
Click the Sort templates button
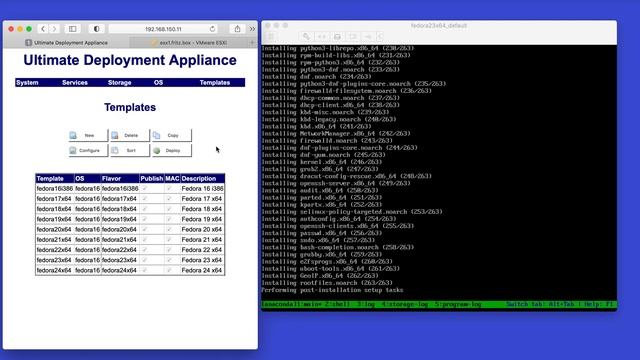point(130,150)
